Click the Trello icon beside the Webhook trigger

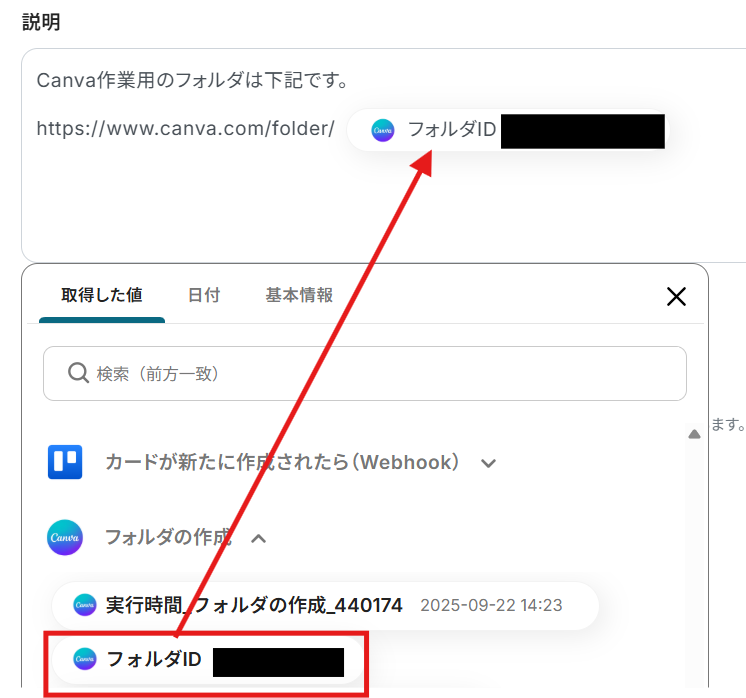pos(65,462)
